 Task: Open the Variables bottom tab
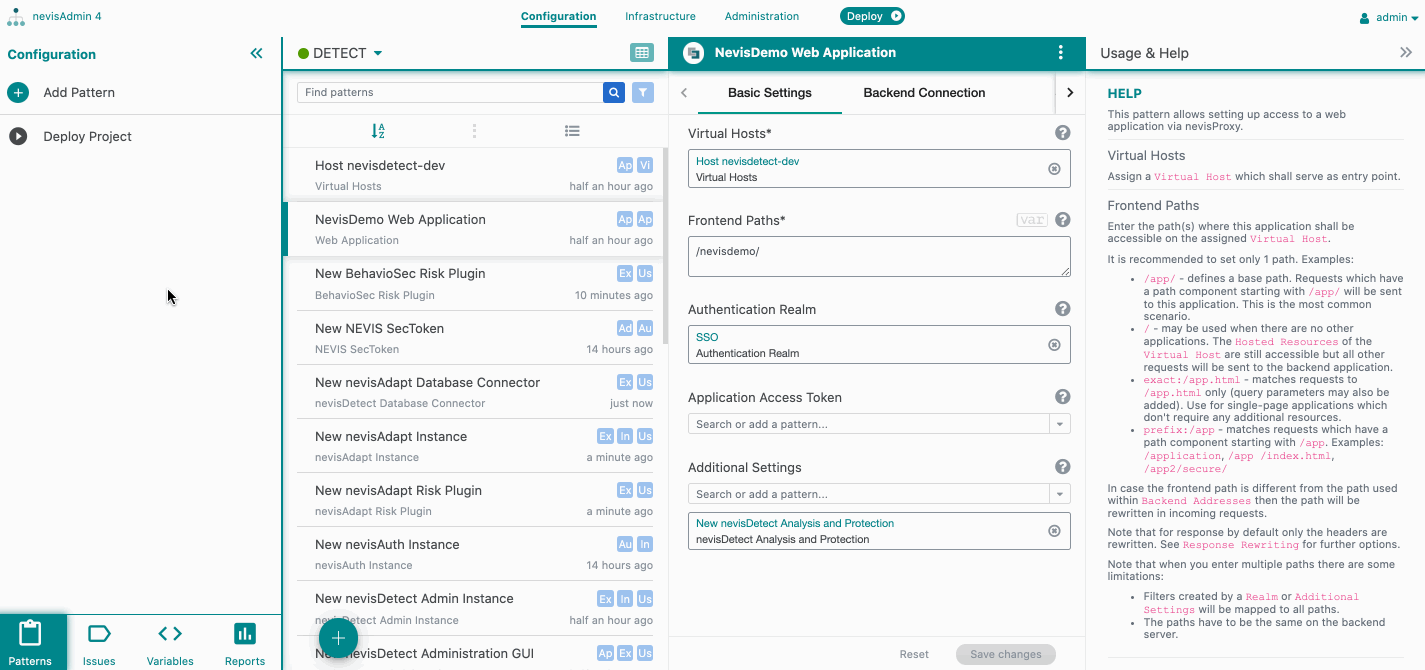pos(170,642)
